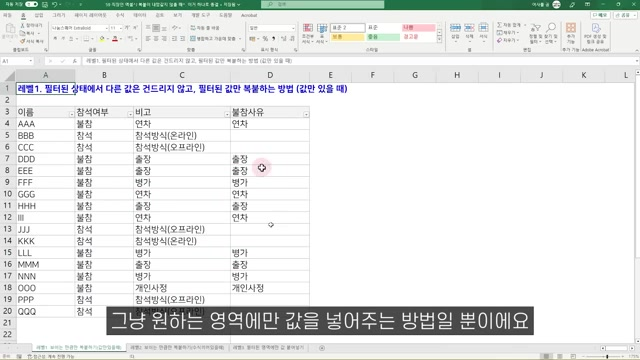Toggle underline formatting
The height and width of the screenshot is (360, 640).
(x=71, y=39)
